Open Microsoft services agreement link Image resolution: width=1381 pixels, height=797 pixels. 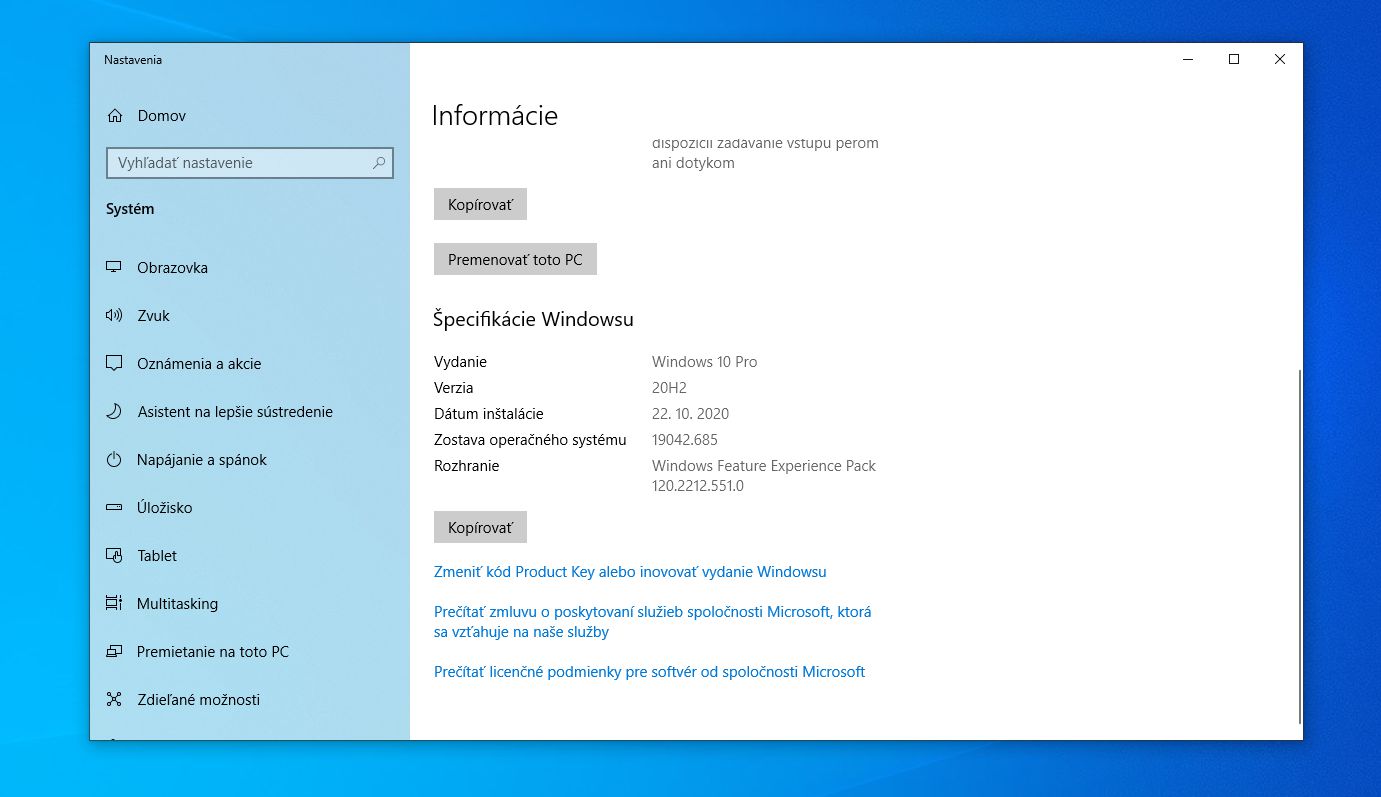[652, 622]
